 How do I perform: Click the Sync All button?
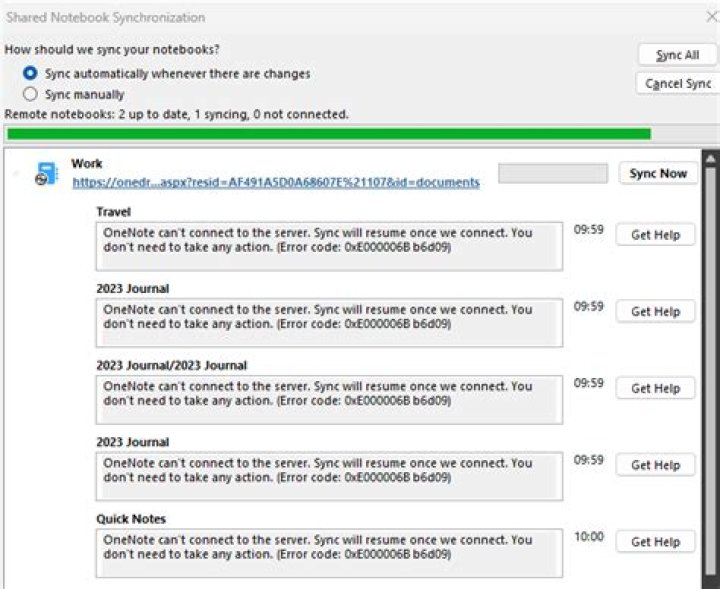pos(677,55)
